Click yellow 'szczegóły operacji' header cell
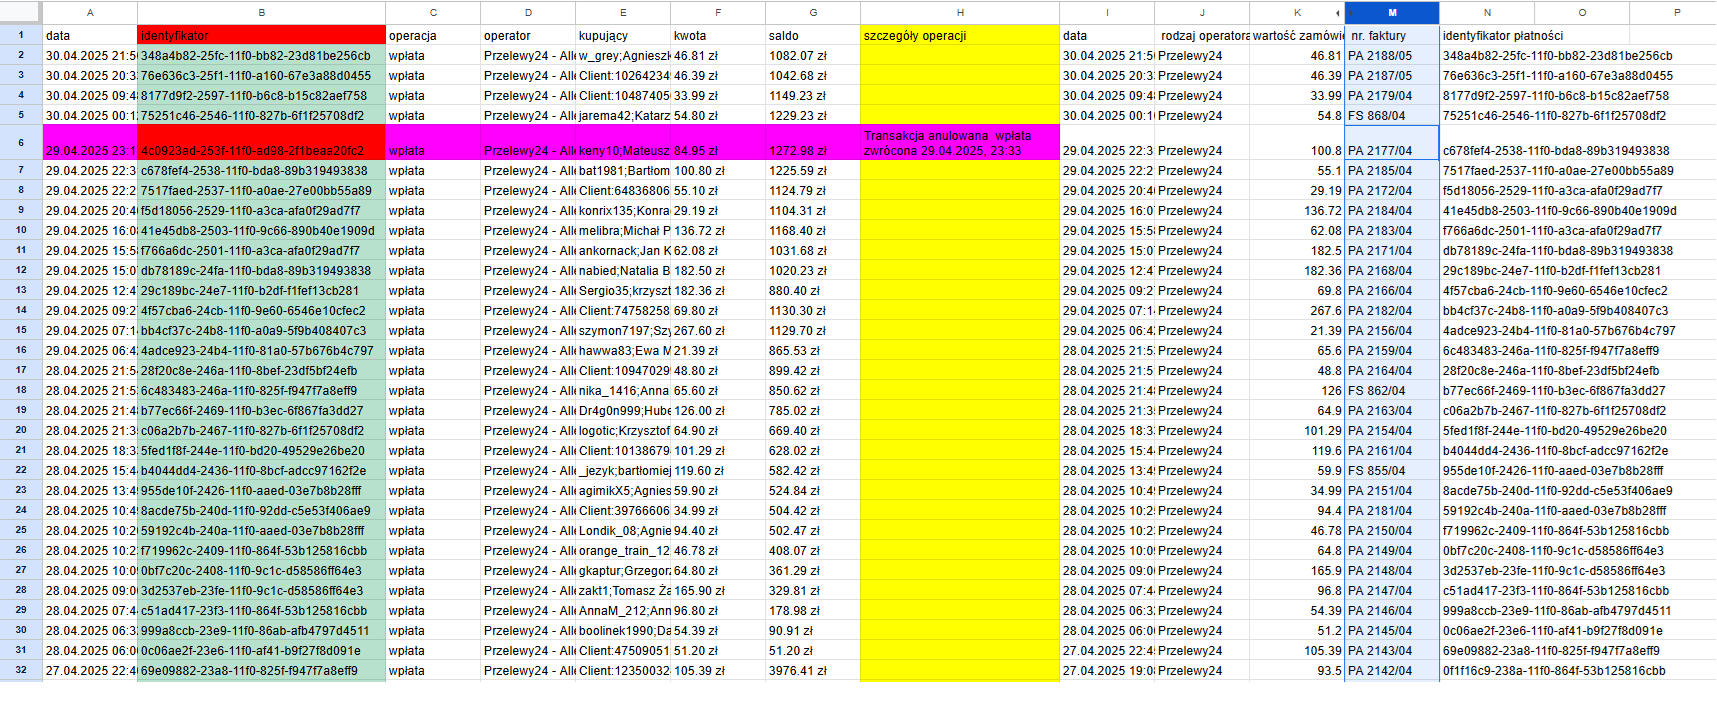Viewport: 1717px width, 709px height. pos(960,35)
